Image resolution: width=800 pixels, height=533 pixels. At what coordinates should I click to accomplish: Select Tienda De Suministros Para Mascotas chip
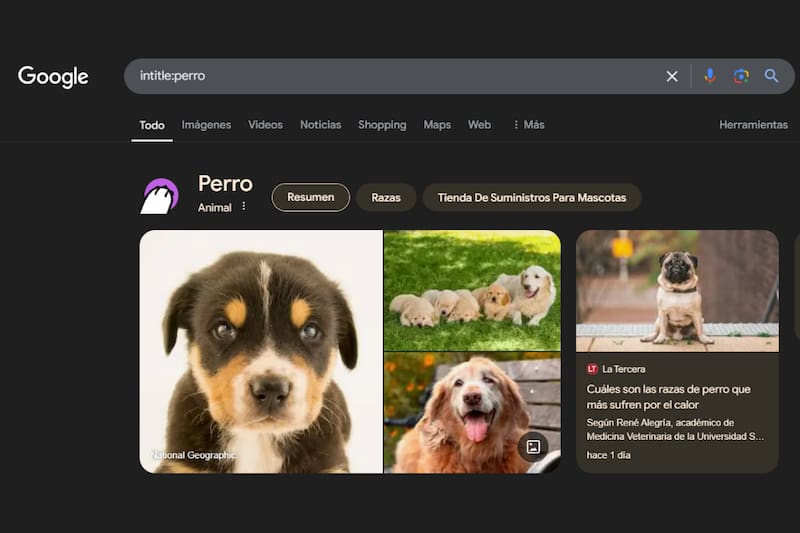tap(531, 198)
